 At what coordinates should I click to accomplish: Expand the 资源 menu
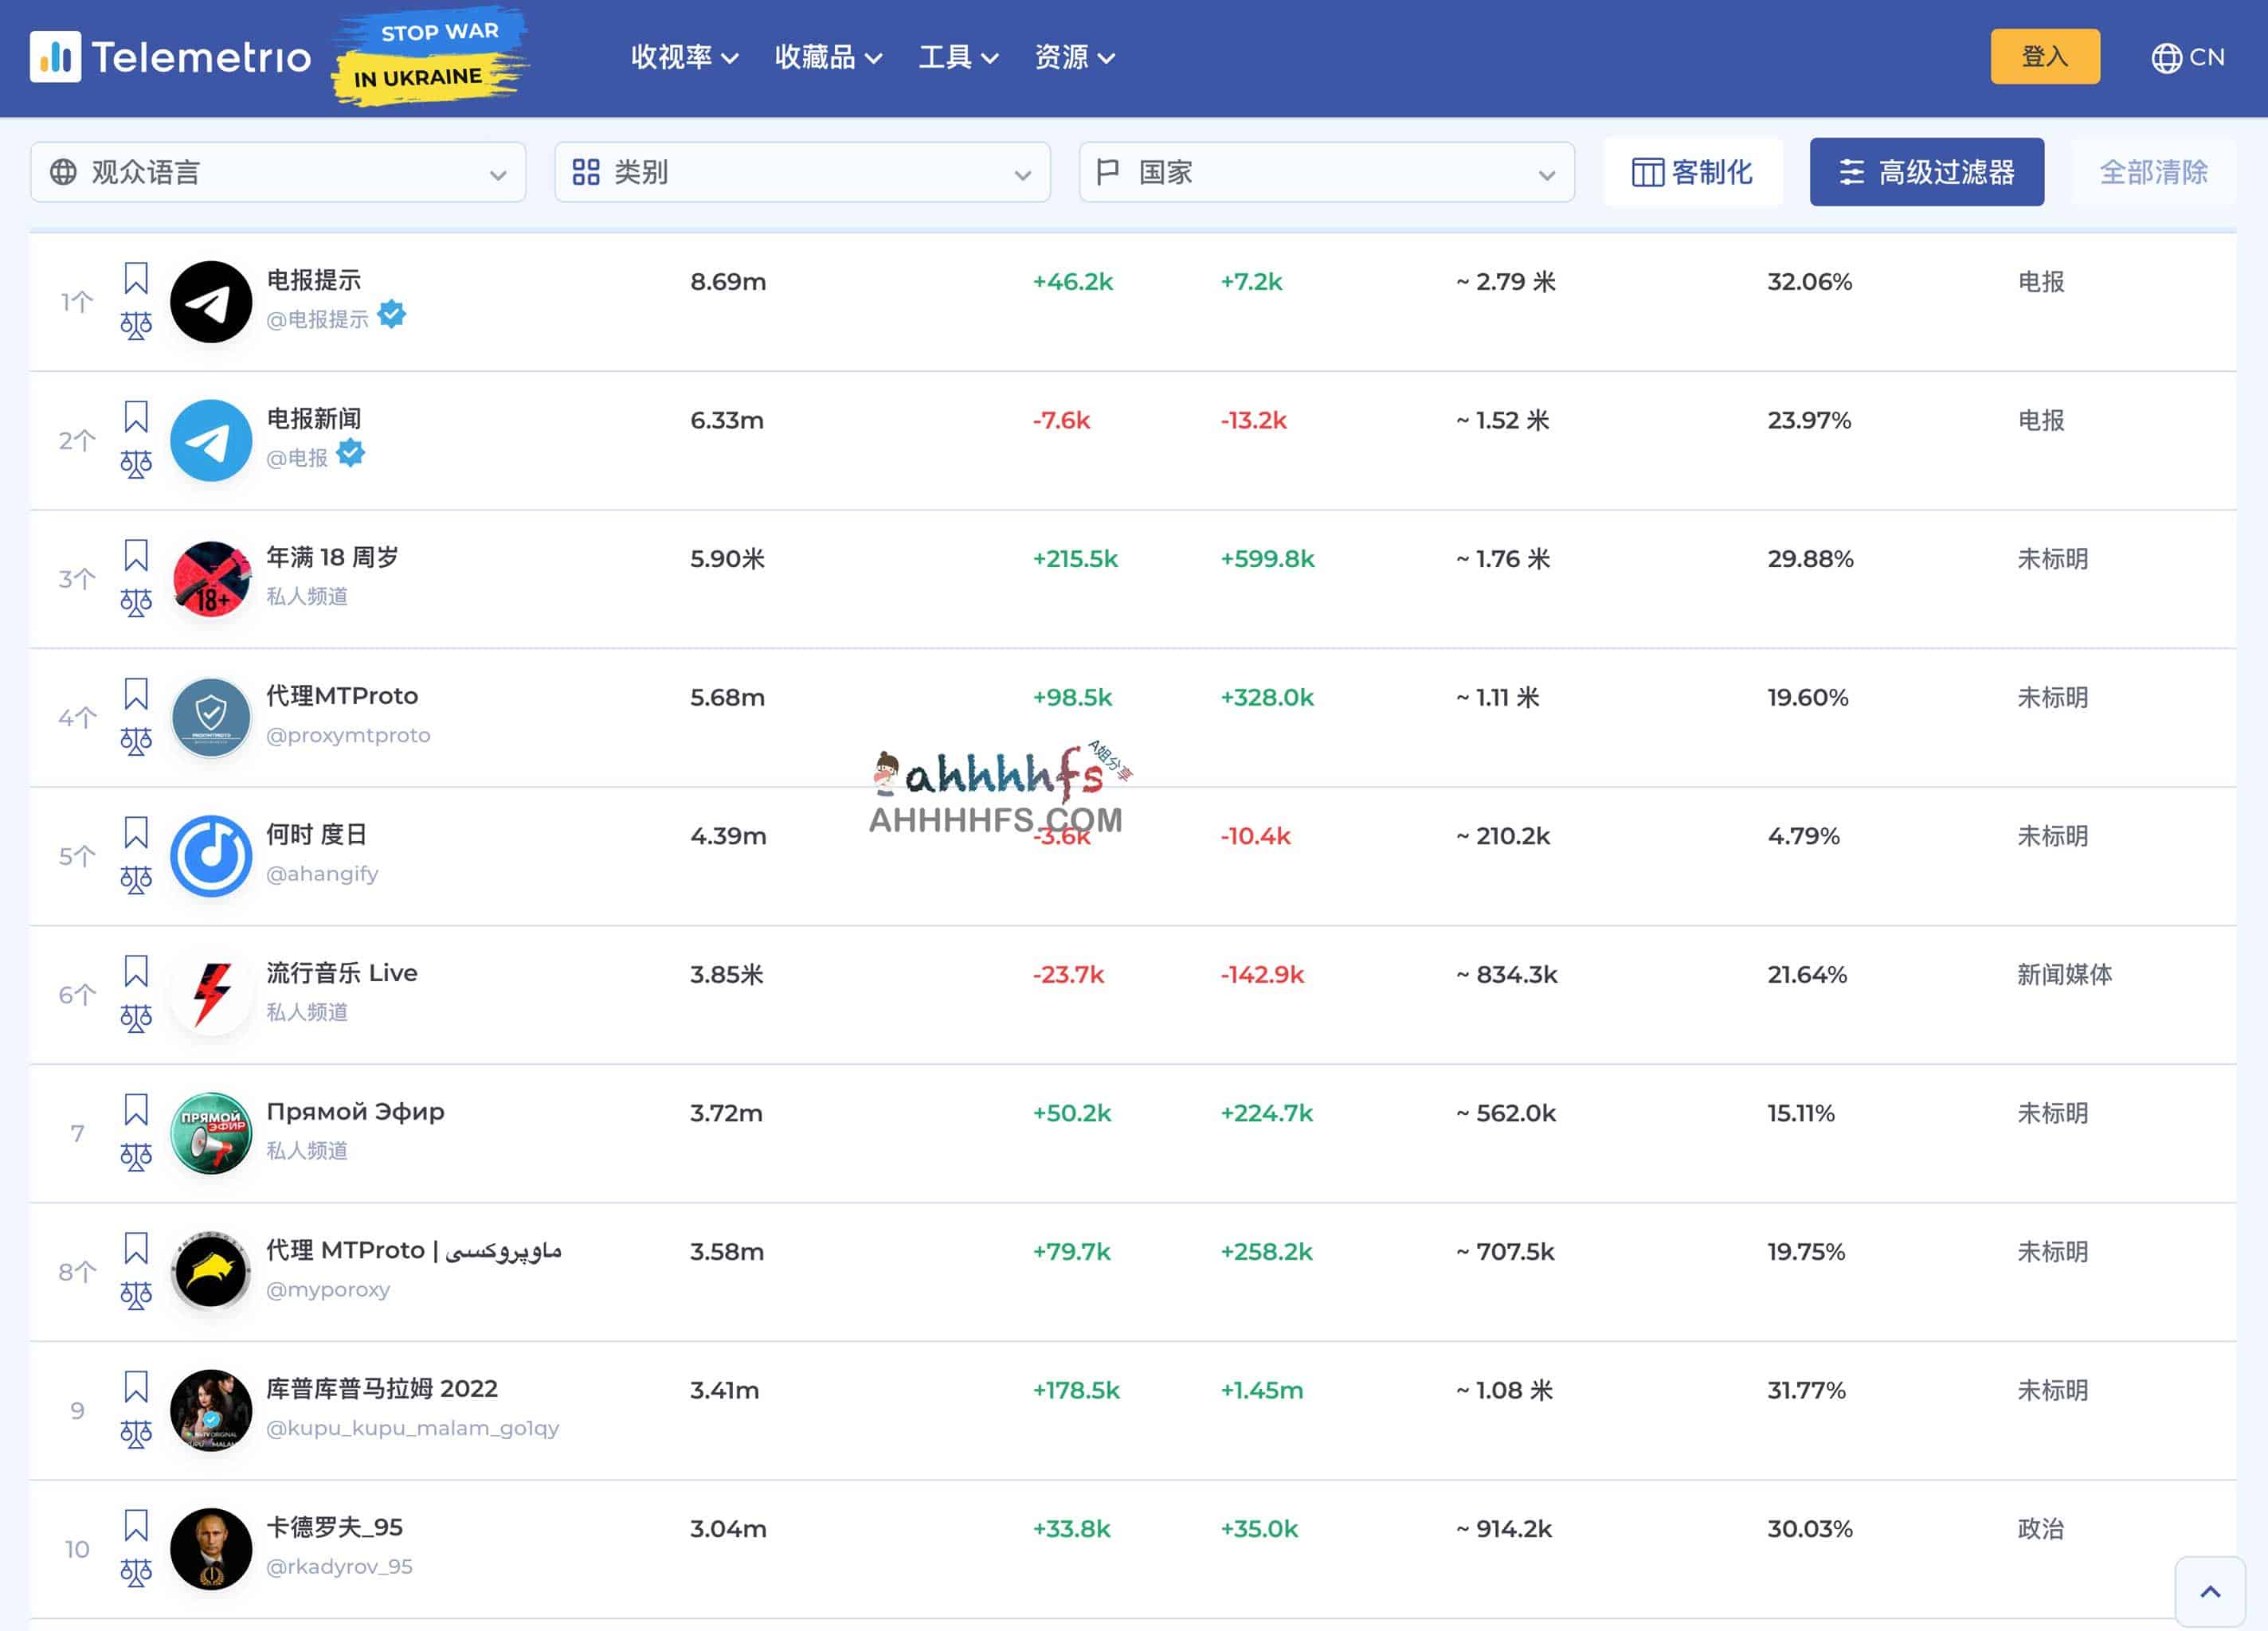coord(1074,57)
